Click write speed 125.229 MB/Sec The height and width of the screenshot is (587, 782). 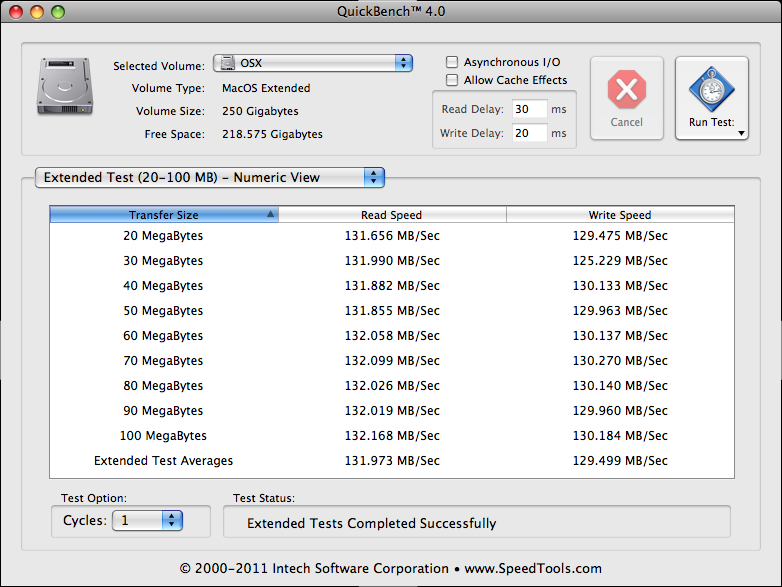(620, 260)
